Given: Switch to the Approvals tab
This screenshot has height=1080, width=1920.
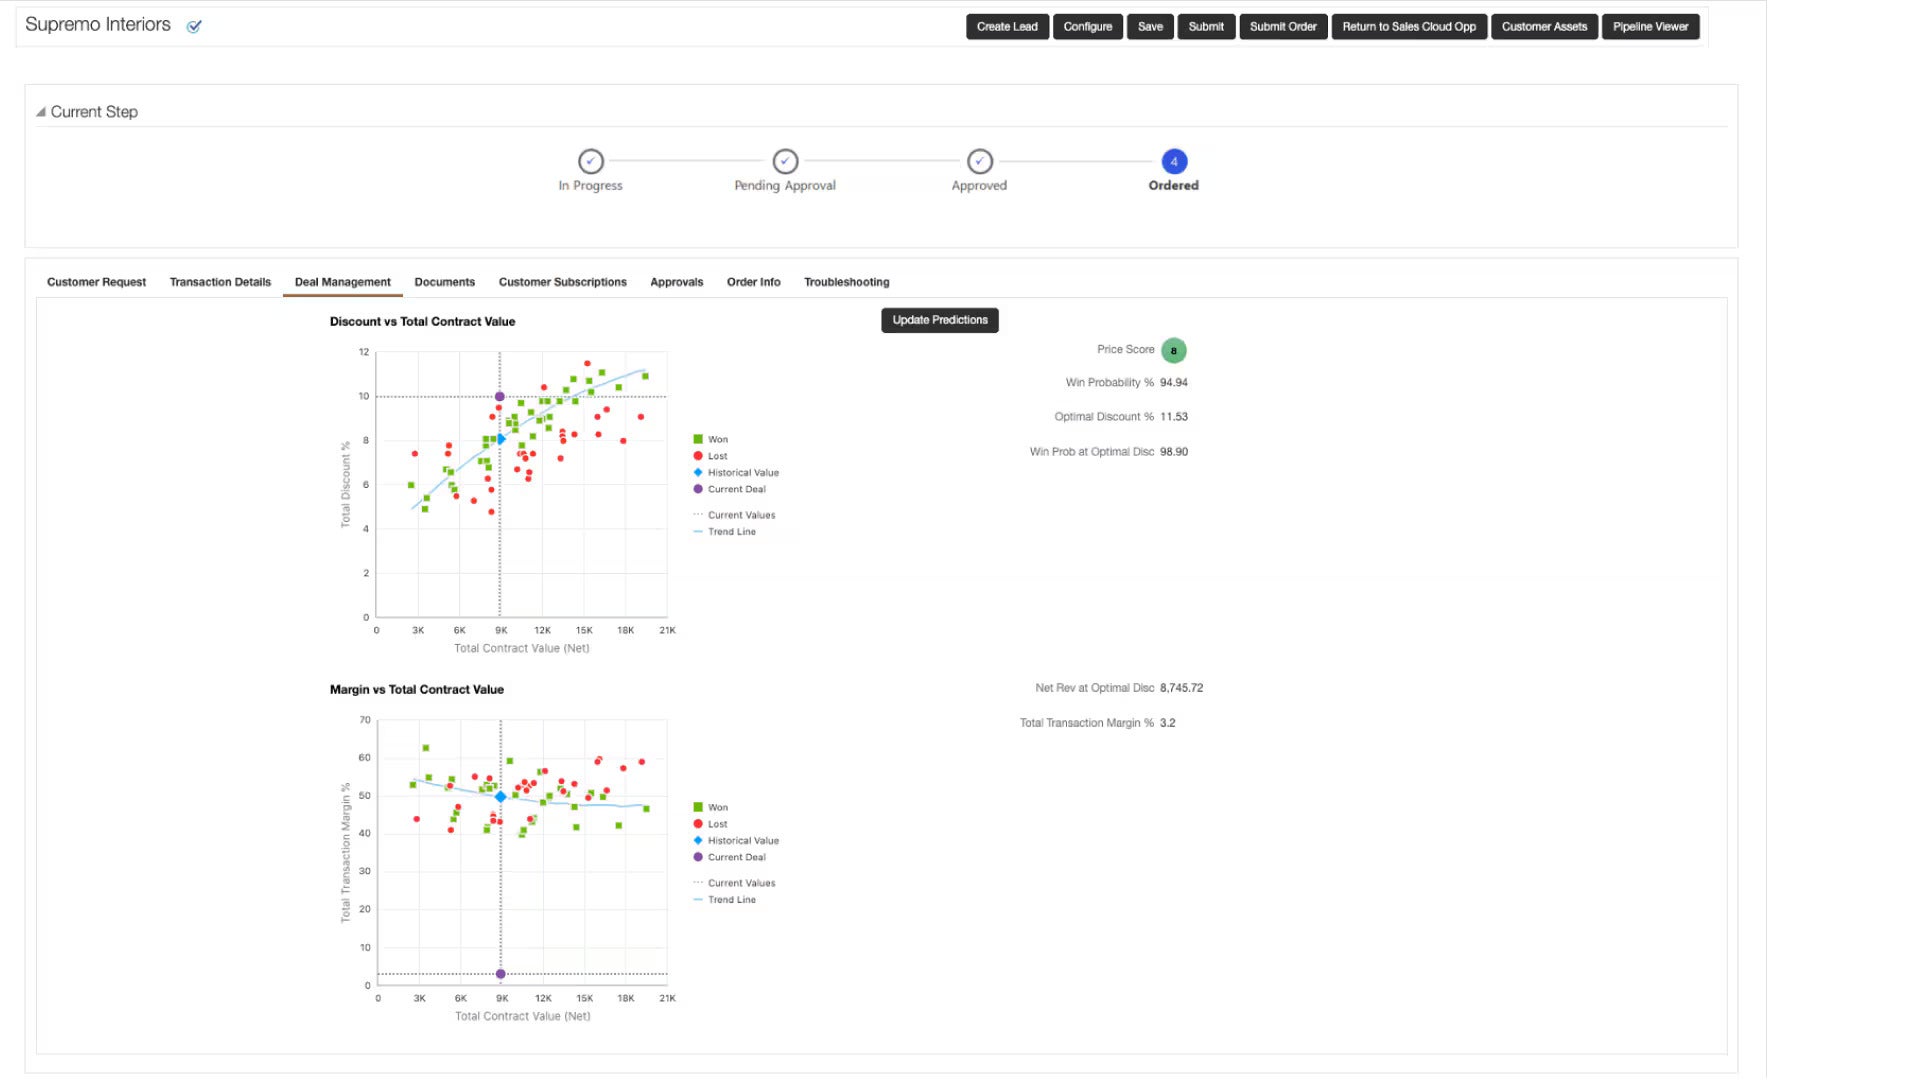Looking at the screenshot, I should click(676, 282).
